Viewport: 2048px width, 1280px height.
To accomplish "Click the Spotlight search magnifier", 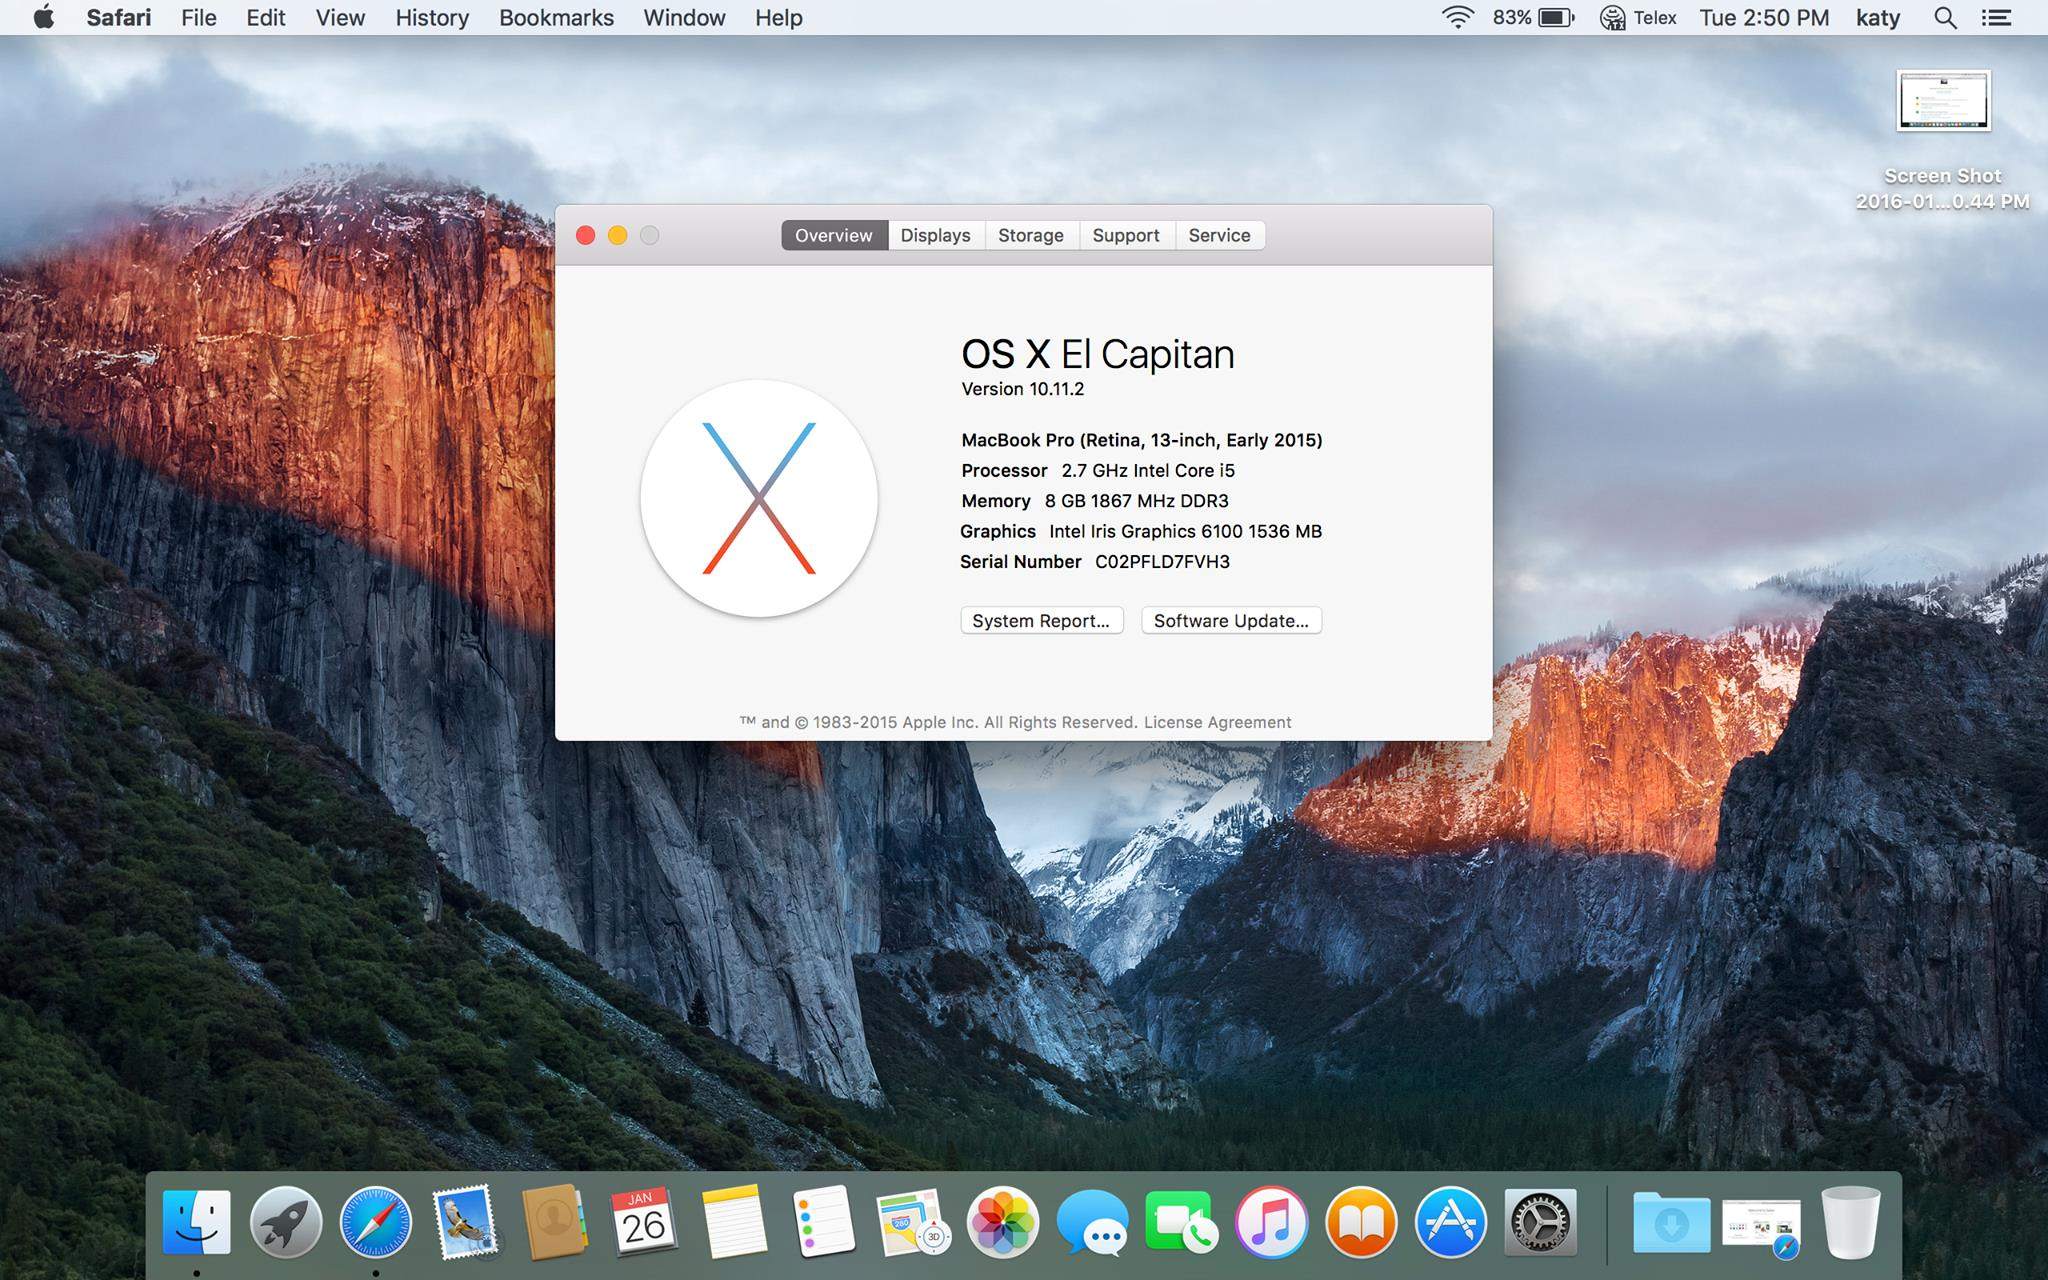I will pyautogui.click(x=1945, y=18).
